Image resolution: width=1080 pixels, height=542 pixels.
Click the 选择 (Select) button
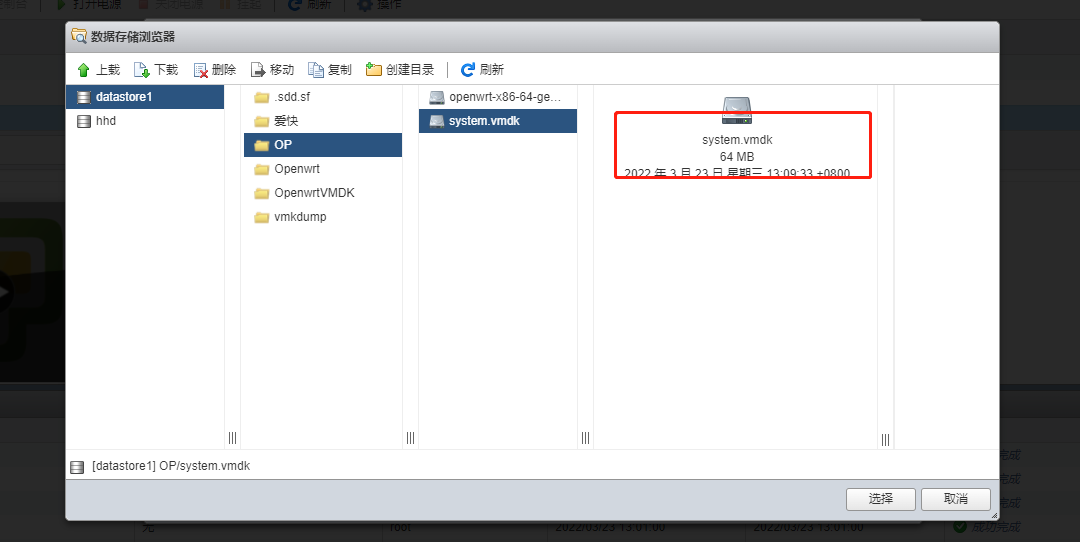coord(880,499)
